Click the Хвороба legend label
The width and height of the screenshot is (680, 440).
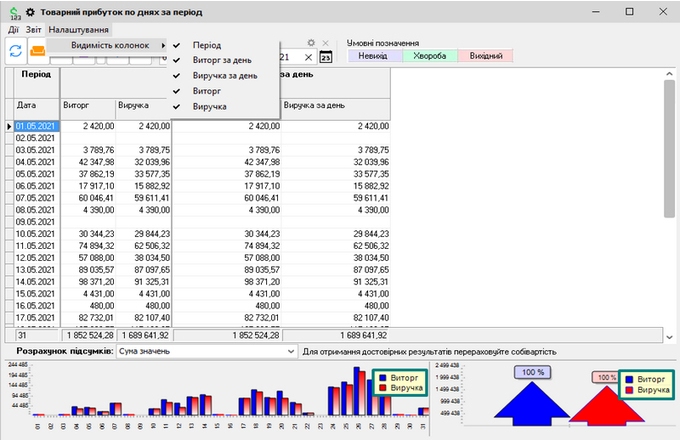(431, 56)
